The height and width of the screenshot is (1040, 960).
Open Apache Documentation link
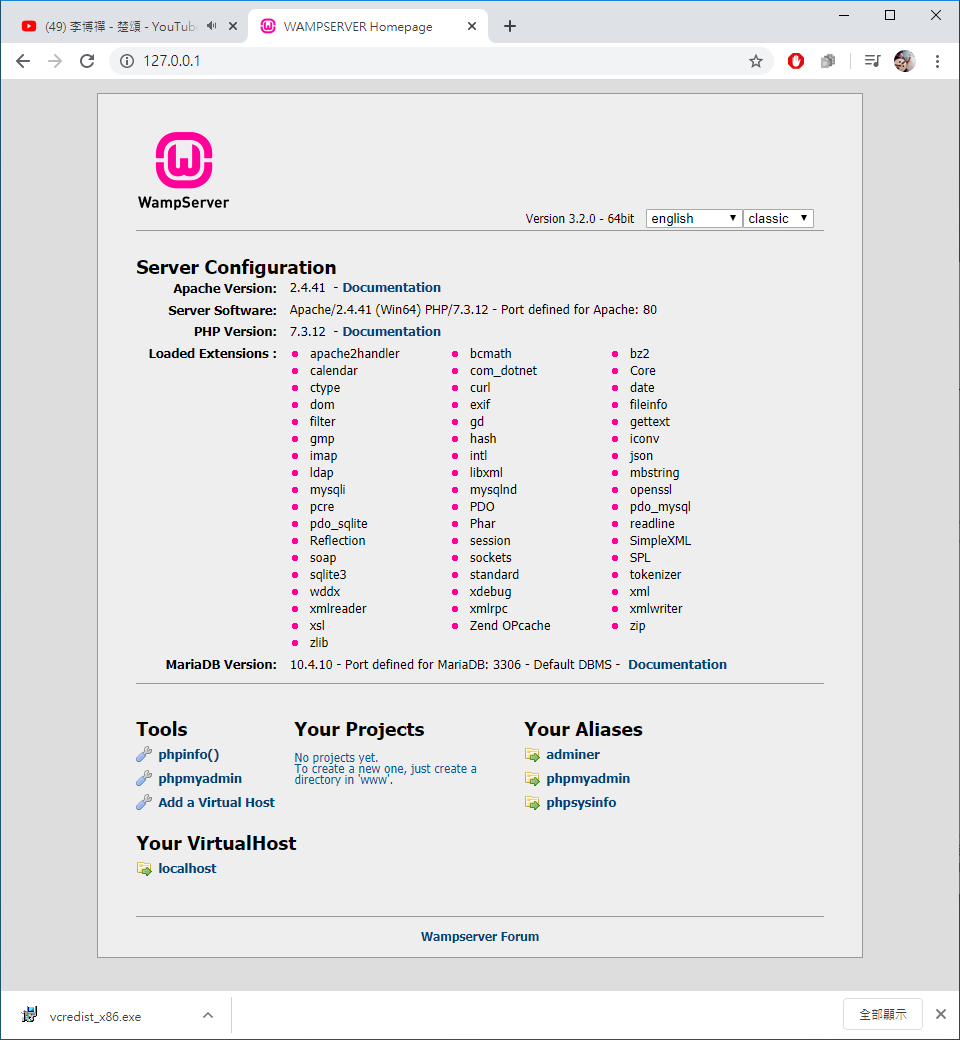(x=391, y=288)
